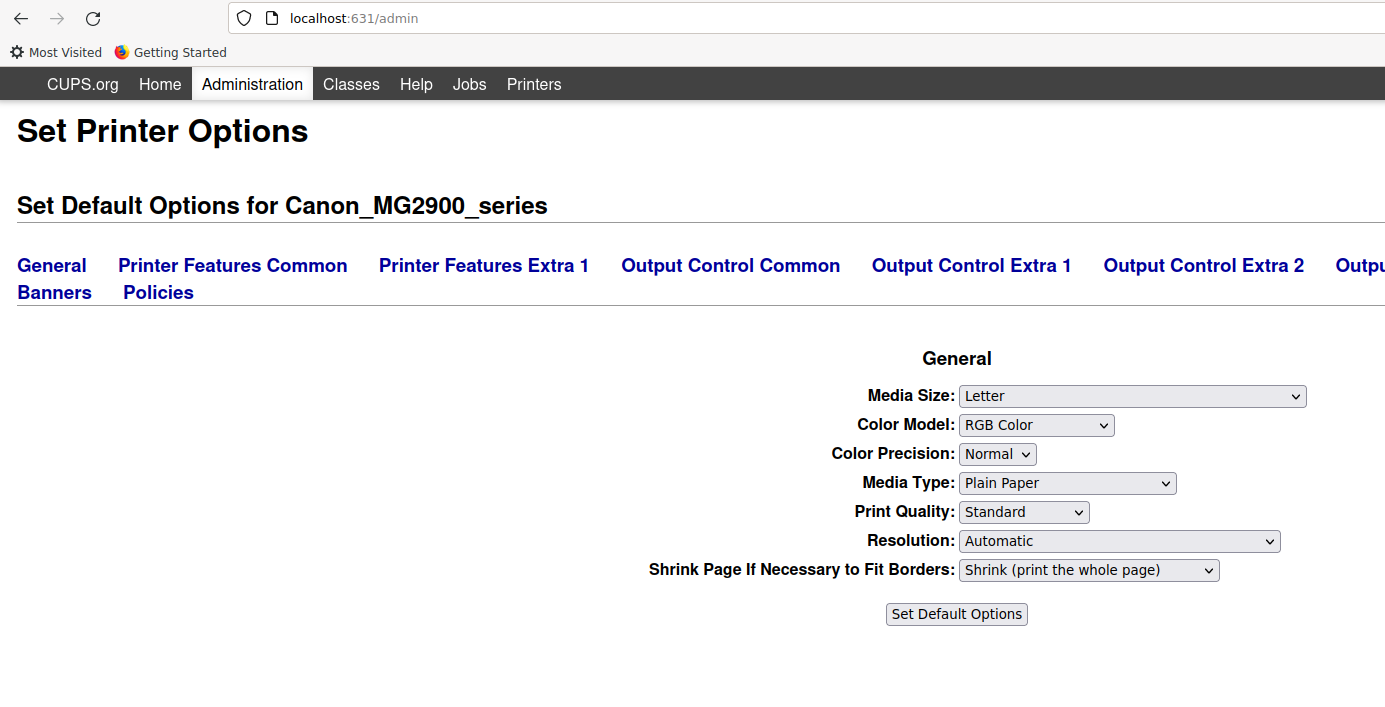Click the Shrink Page If Necessary label
The height and width of the screenshot is (707, 1385).
(x=802, y=570)
